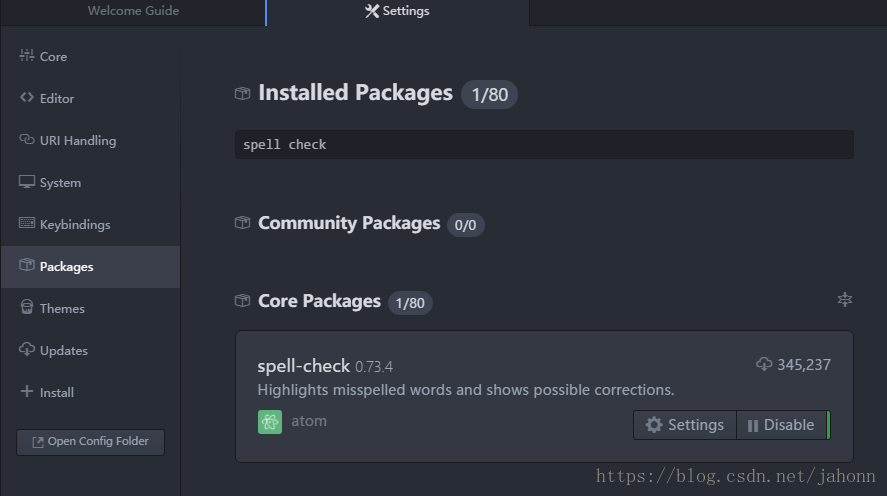
Task: Select the Editor code brackets icon
Action: tap(27, 97)
